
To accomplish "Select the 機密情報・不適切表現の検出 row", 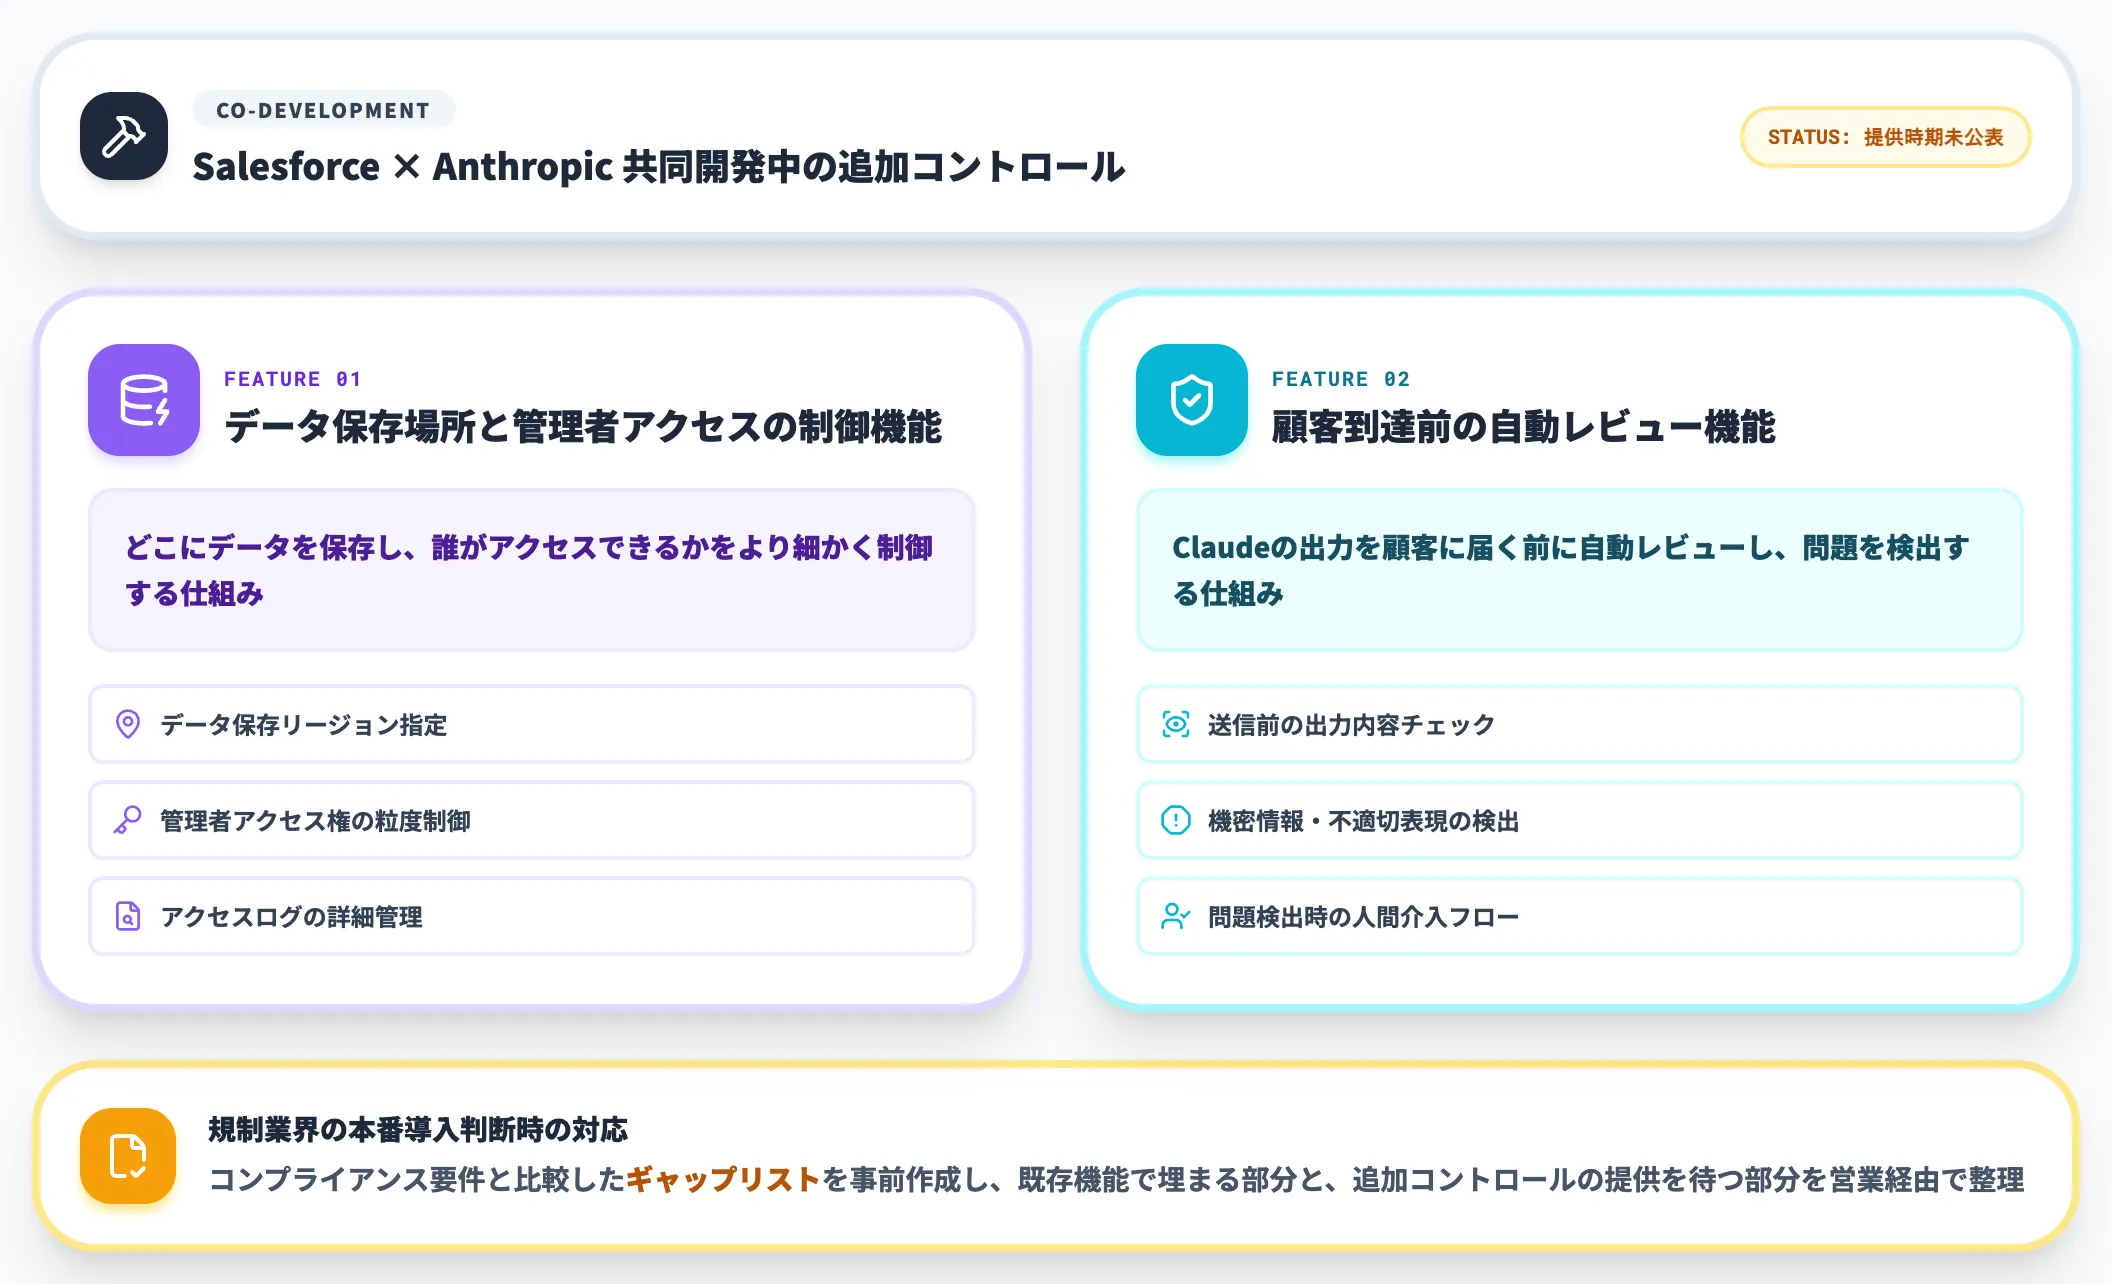I will [1580, 820].
